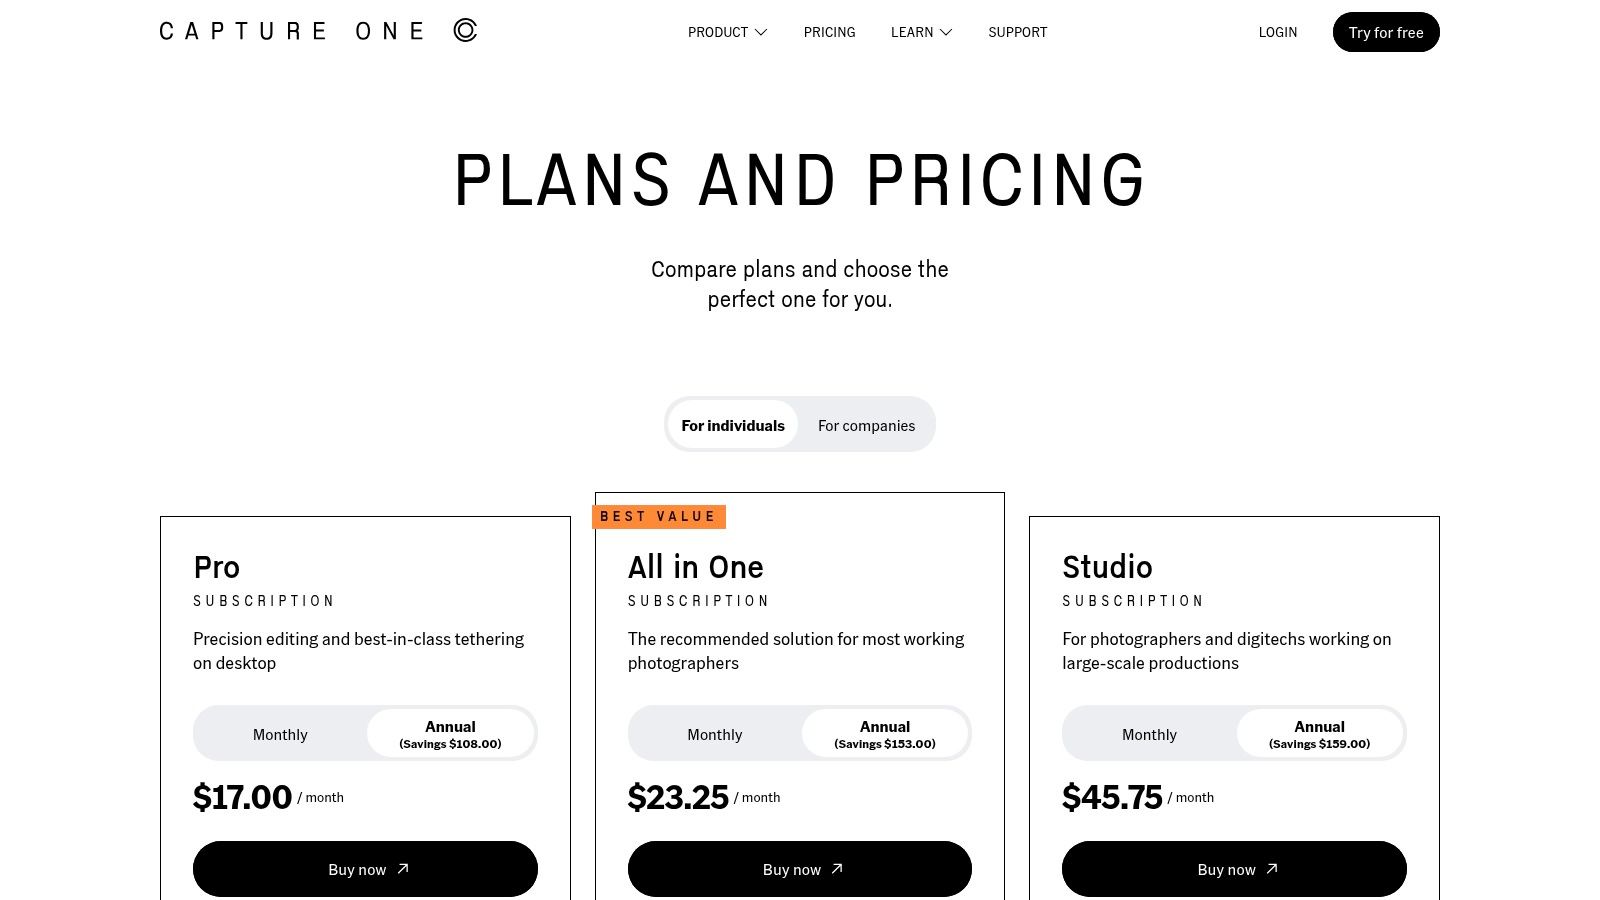Screen dimensions: 1600x900
Task: Expand the Learn menu chevron
Action: pyautogui.click(x=946, y=32)
